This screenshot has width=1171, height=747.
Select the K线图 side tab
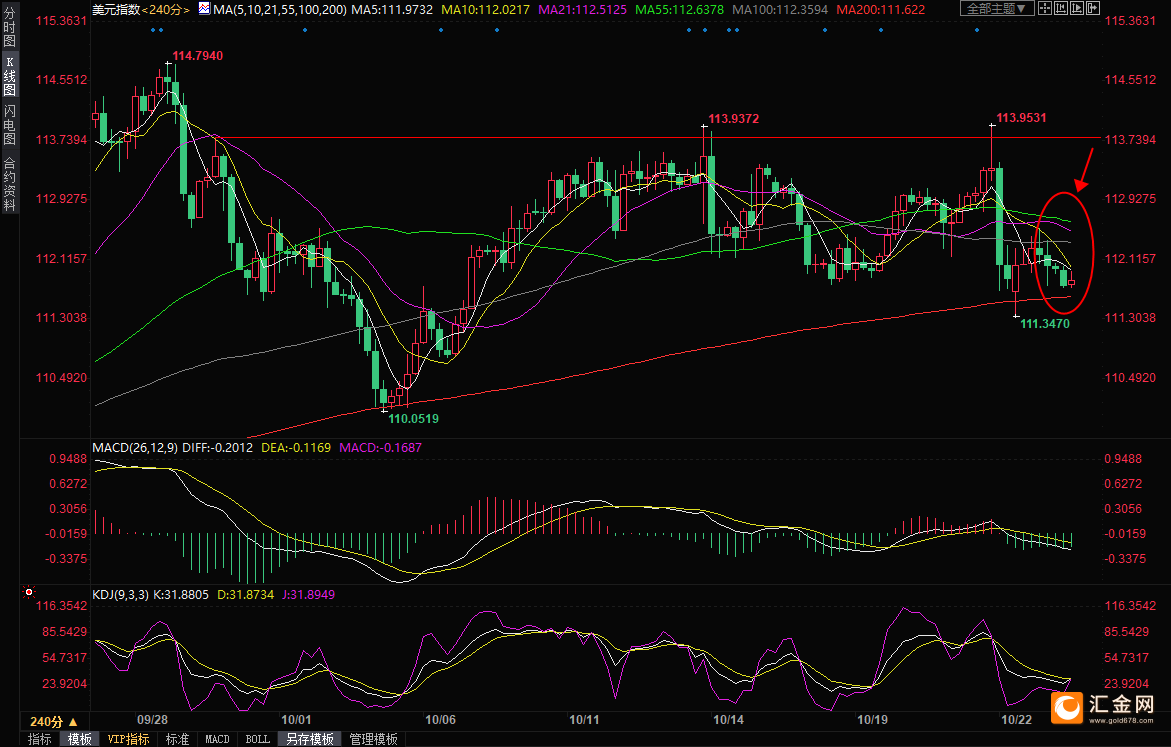click(x=9, y=76)
